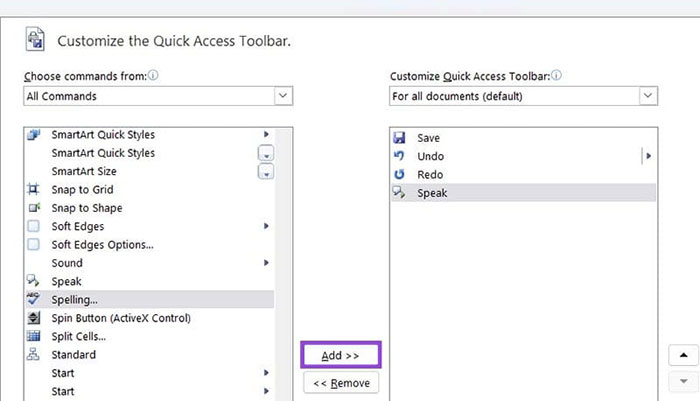Image resolution: width=700 pixels, height=401 pixels.
Task: Click the Spelling... command icon
Action: click(34, 299)
